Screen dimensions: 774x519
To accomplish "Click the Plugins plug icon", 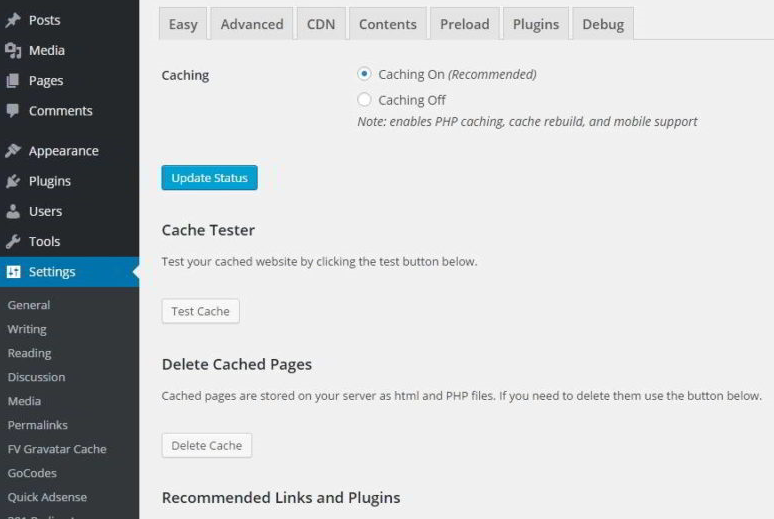I will pos(13,181).
